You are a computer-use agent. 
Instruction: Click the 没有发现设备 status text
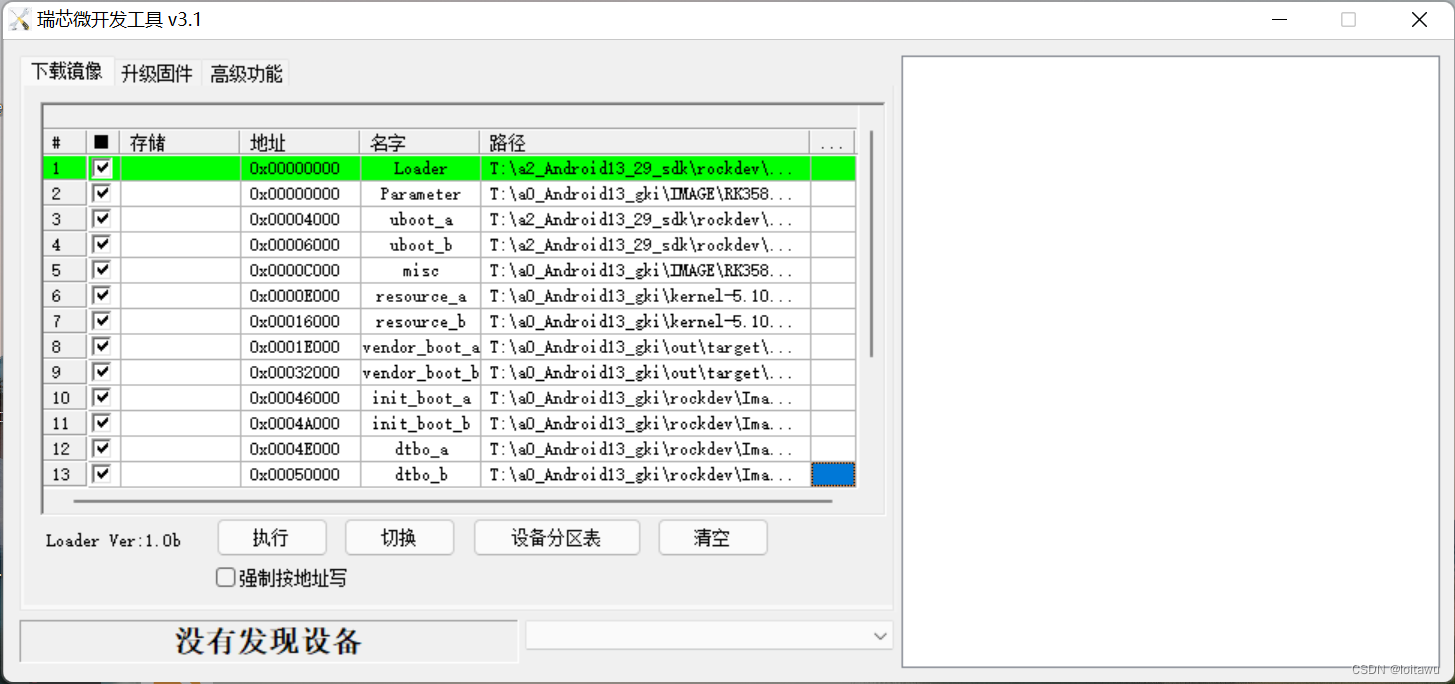point(268,641)
